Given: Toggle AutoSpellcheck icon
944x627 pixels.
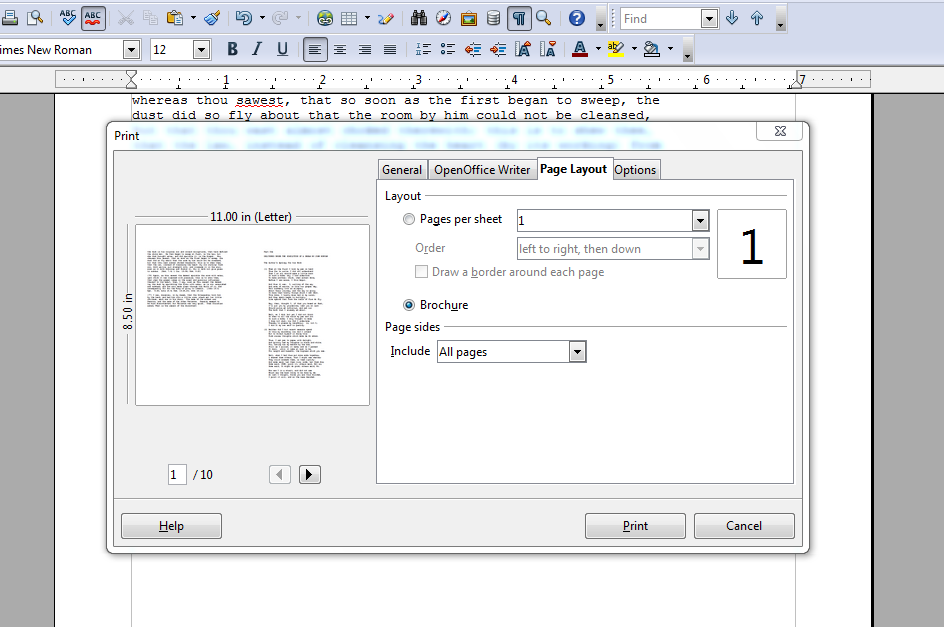Looking at the screenshot, I should pyautogui.click(x=93, y=18).
